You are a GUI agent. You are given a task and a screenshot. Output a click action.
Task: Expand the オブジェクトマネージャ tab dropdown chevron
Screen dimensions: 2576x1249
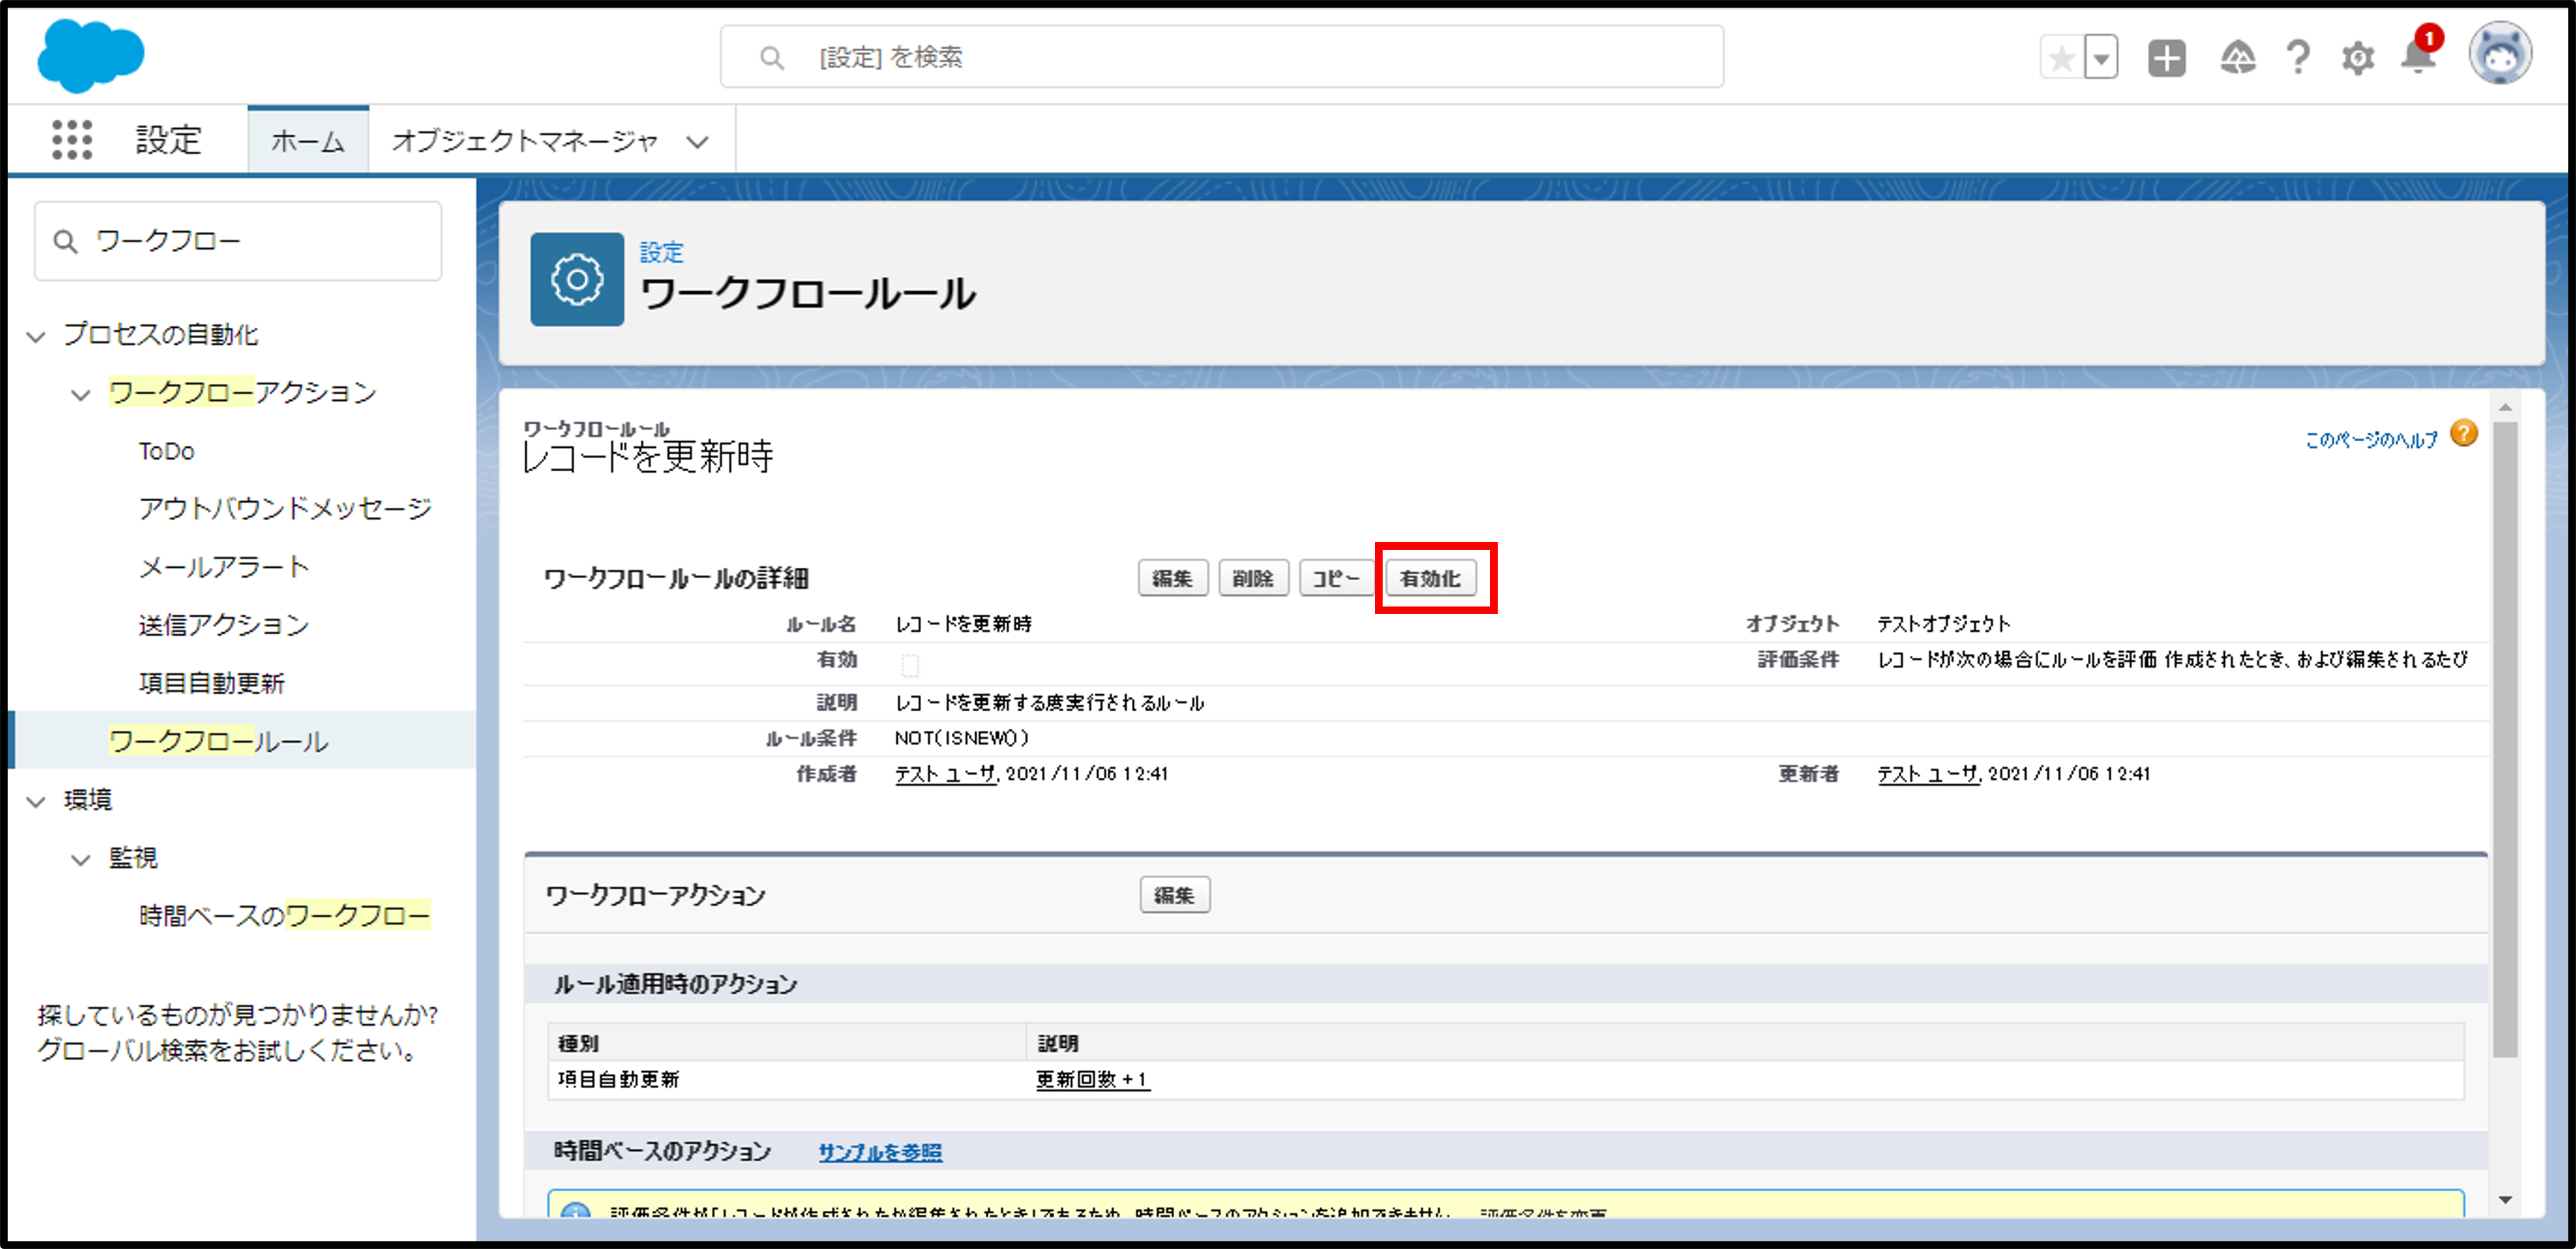coord(697,142)
